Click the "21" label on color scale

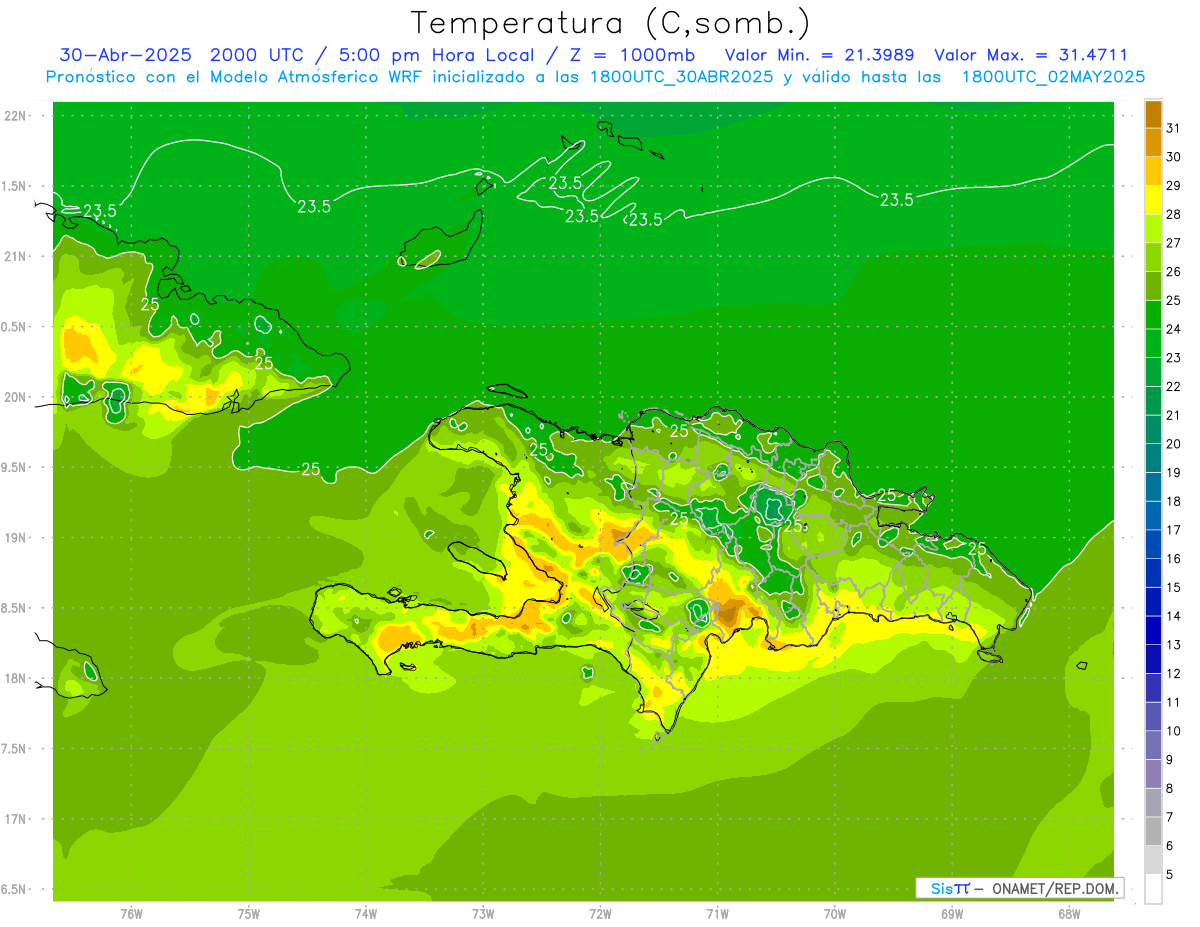(1174, 415)
